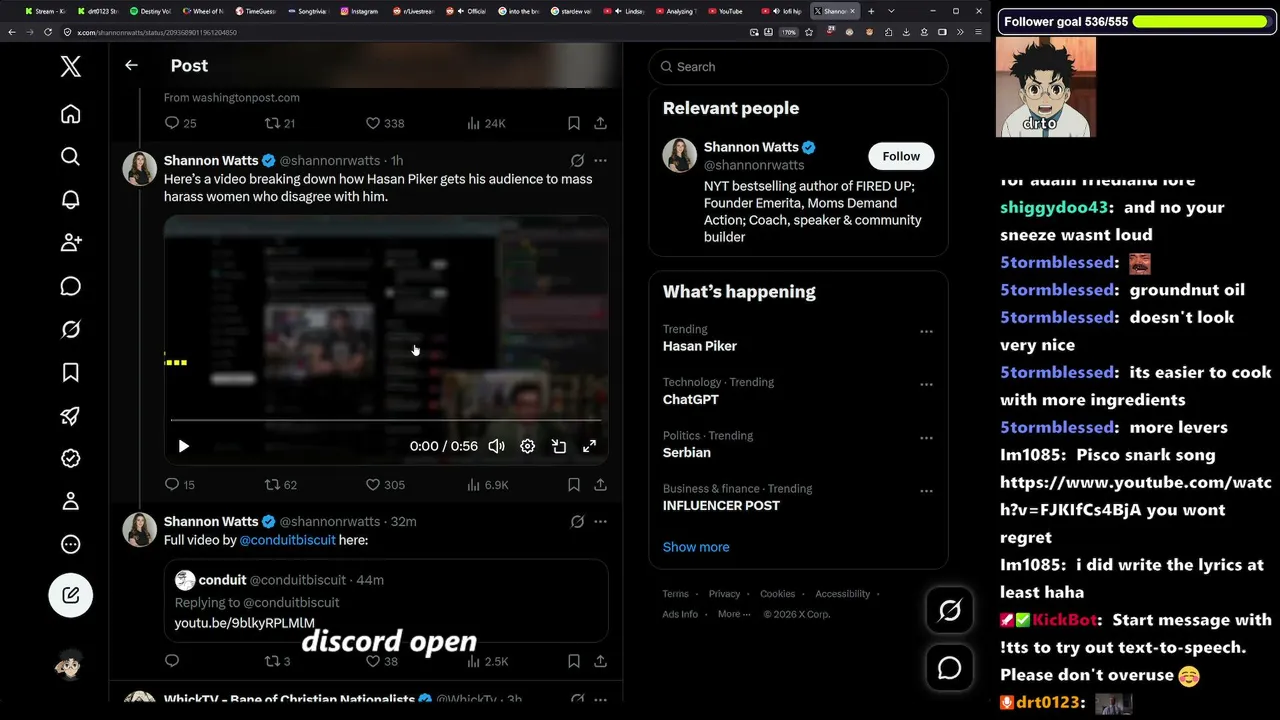Viewport: 1280px width, 720px height.
Task: Open the floating chat messages button
Action: (949, 668)
